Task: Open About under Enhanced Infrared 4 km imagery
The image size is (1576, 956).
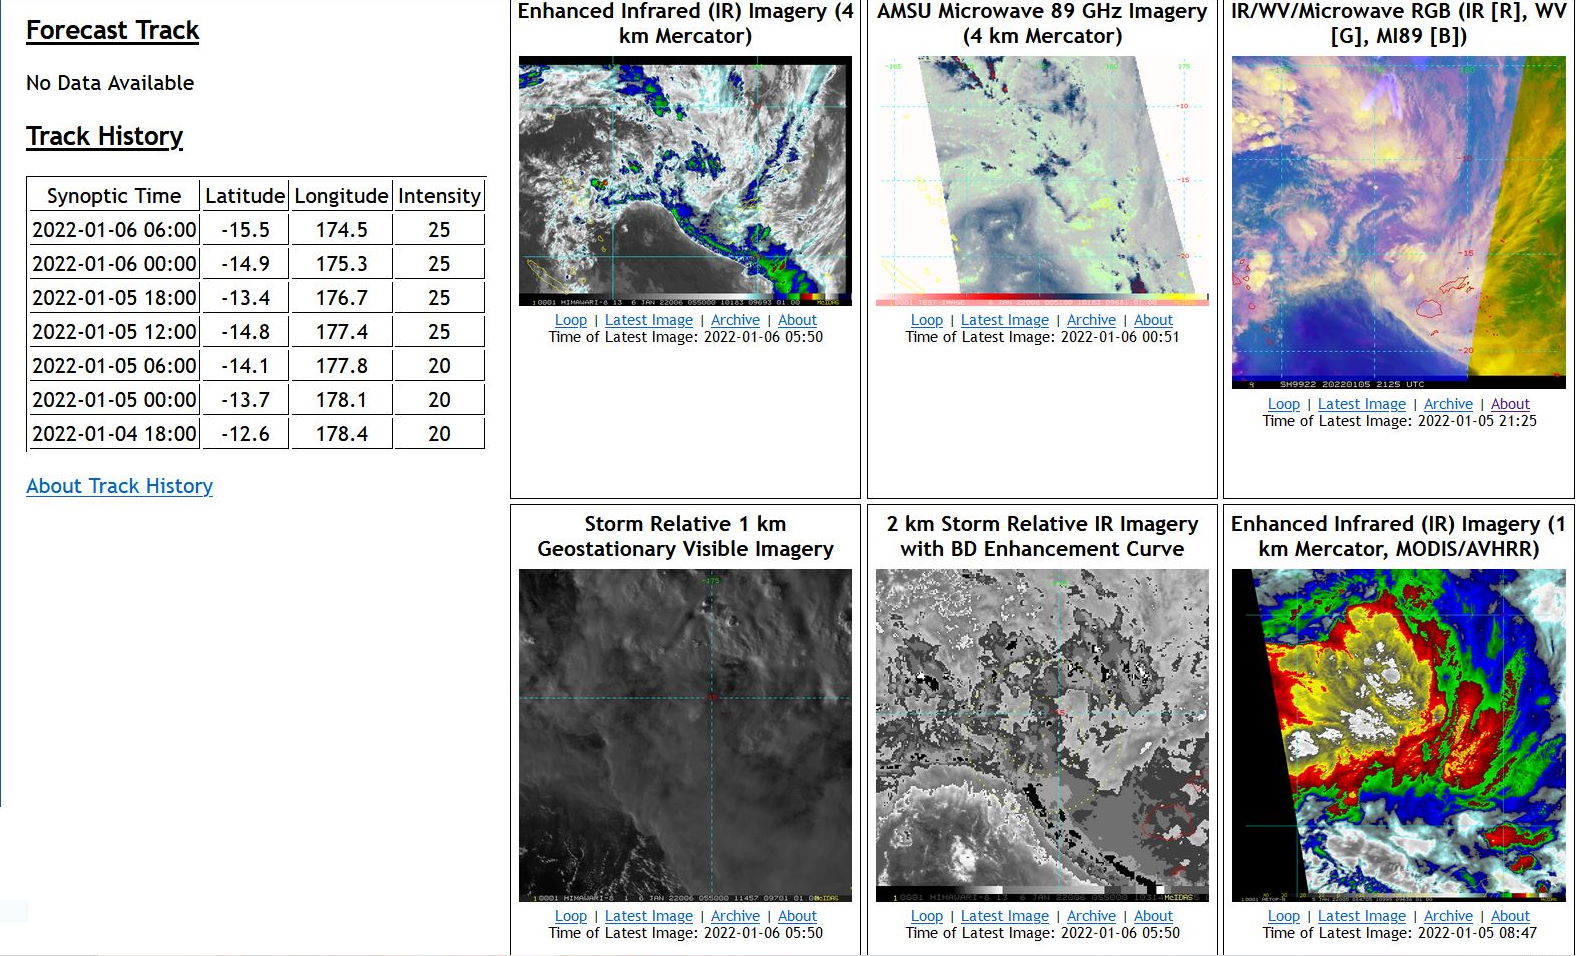Action: coord(797,320)
